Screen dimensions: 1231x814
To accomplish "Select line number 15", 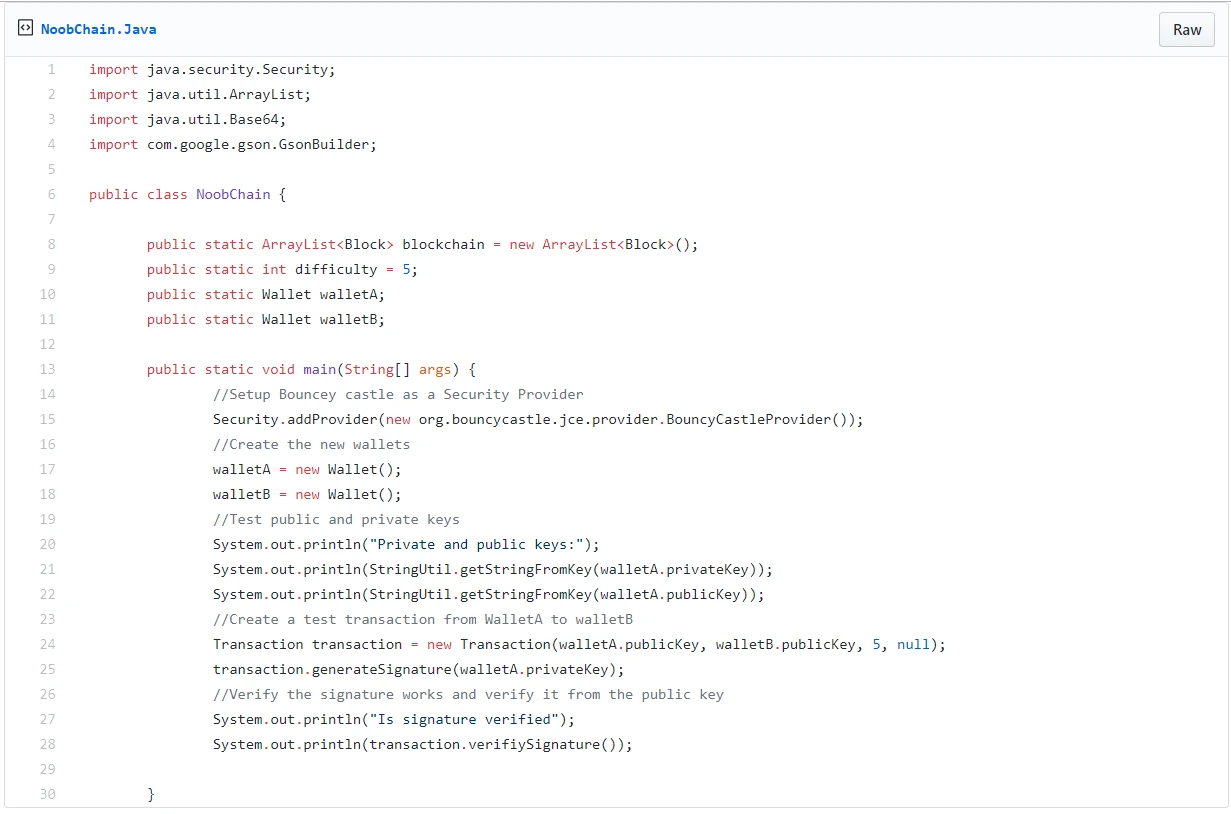I will 48,419.
